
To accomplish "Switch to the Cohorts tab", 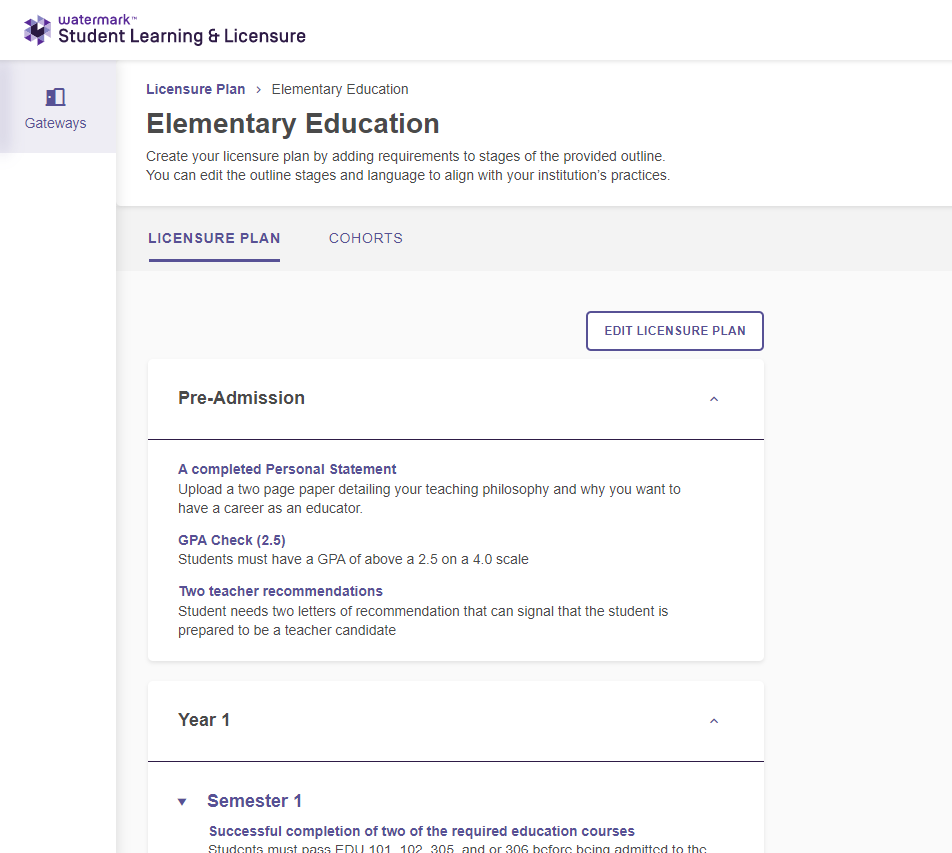I will [x=366, y=238].
